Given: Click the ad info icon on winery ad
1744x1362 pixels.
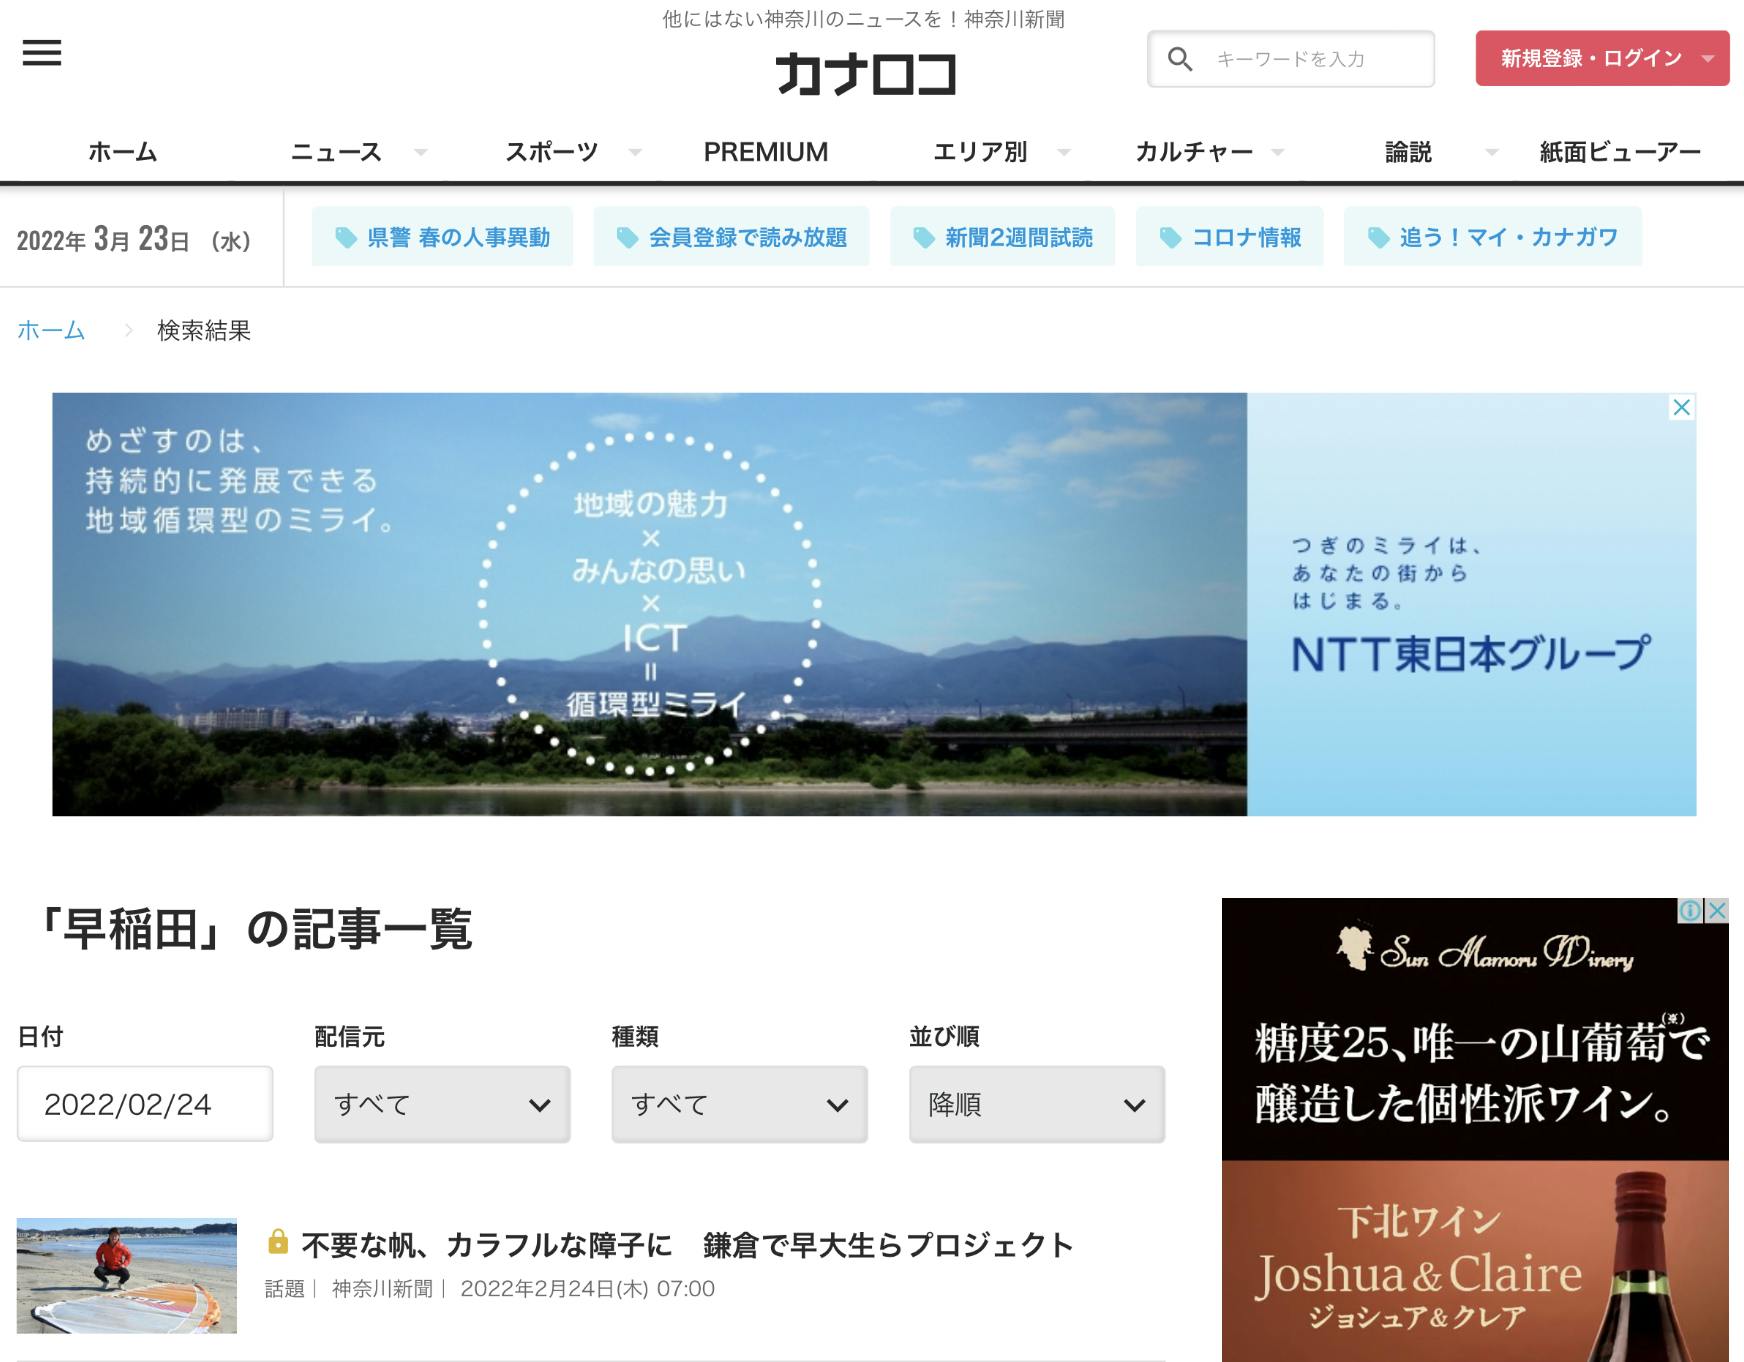Looking at the screenshot, I should coord(1690,910).
